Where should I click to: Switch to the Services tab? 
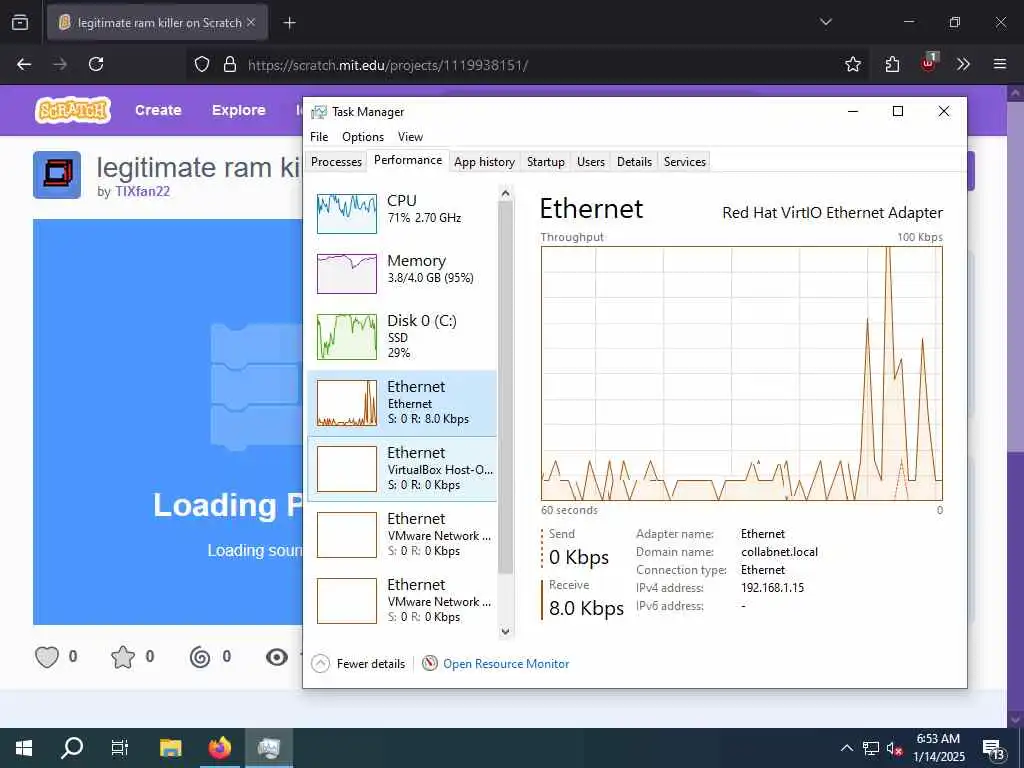click(684, 161)
